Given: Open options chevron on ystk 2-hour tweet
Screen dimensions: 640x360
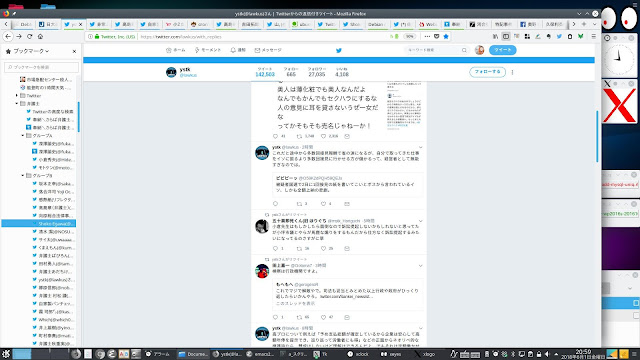Looking at the screenshot, I should tap(420, 147).
